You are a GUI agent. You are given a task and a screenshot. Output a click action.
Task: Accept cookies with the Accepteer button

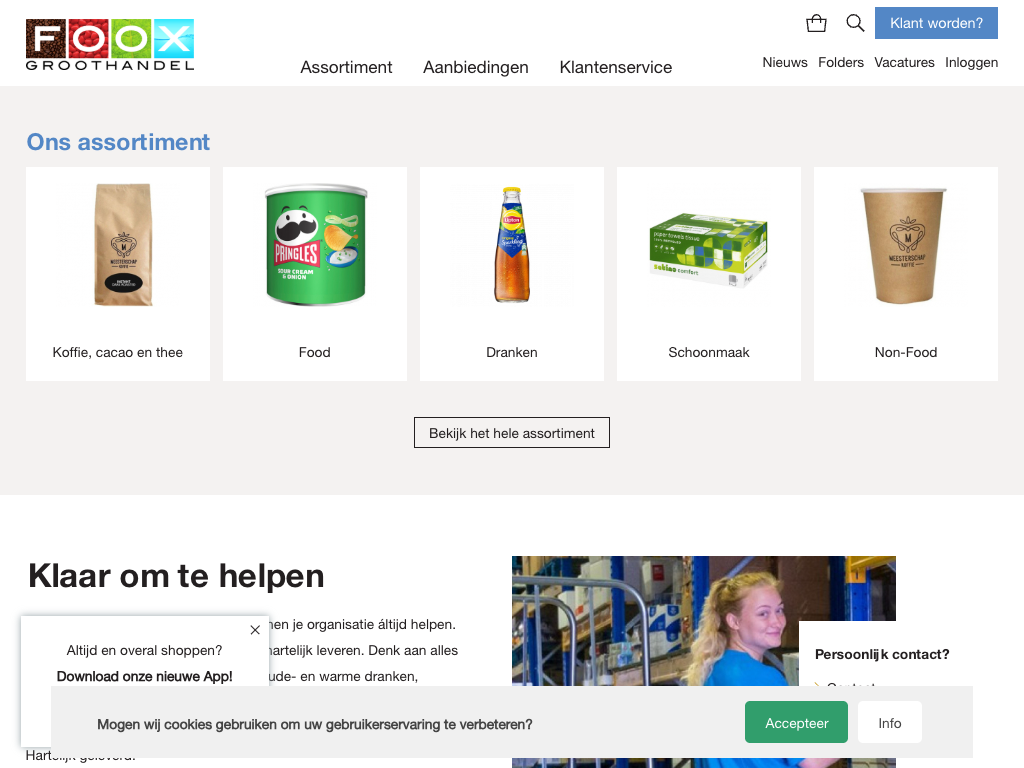[796, 722]
